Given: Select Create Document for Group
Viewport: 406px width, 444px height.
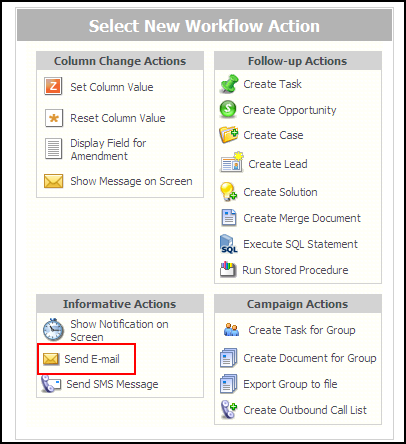Looking at the screenshot, I should (310, 358).
